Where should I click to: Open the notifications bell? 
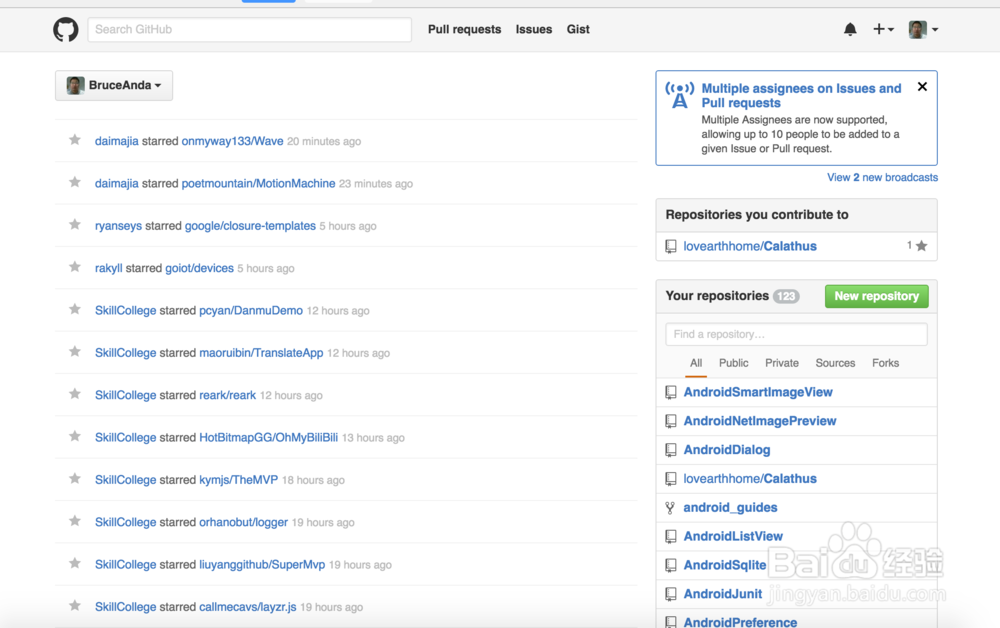(x=850, y=30)
